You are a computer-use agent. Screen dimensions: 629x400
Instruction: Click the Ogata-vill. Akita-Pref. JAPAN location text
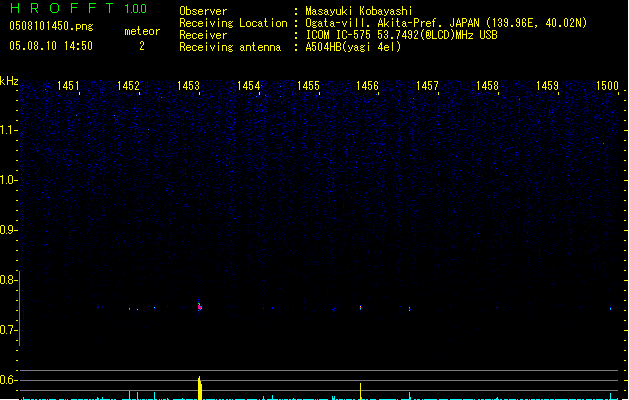[446, 23]
